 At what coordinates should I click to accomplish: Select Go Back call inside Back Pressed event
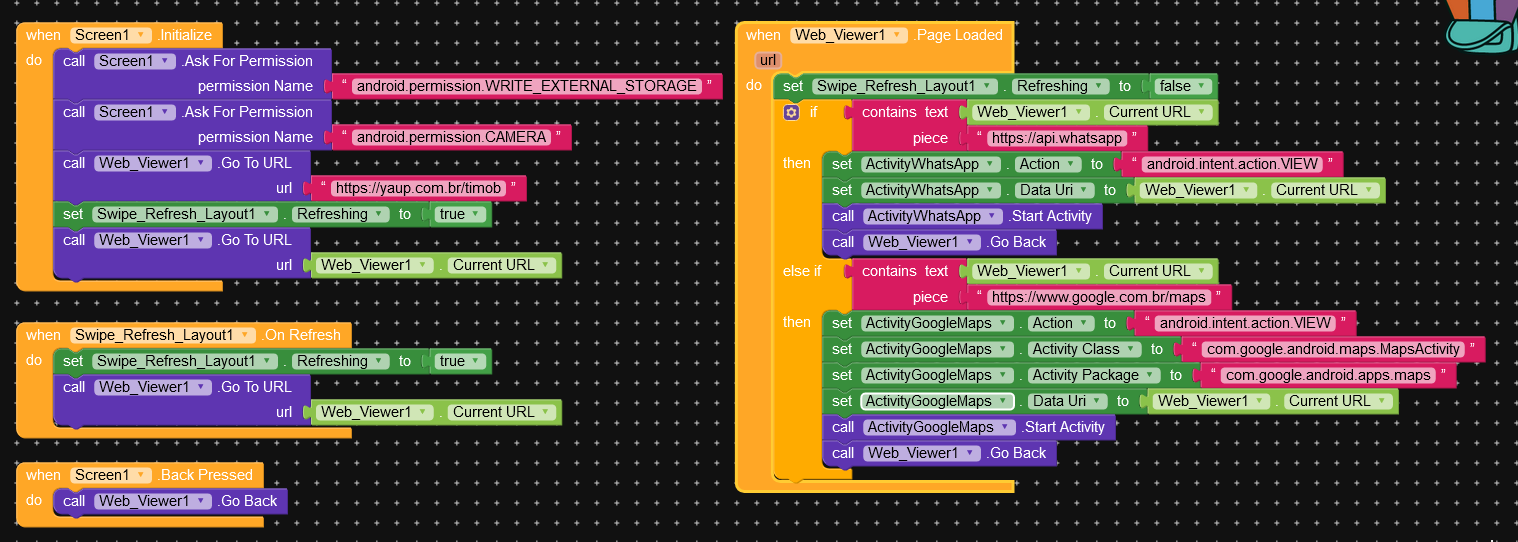point(170,501)
